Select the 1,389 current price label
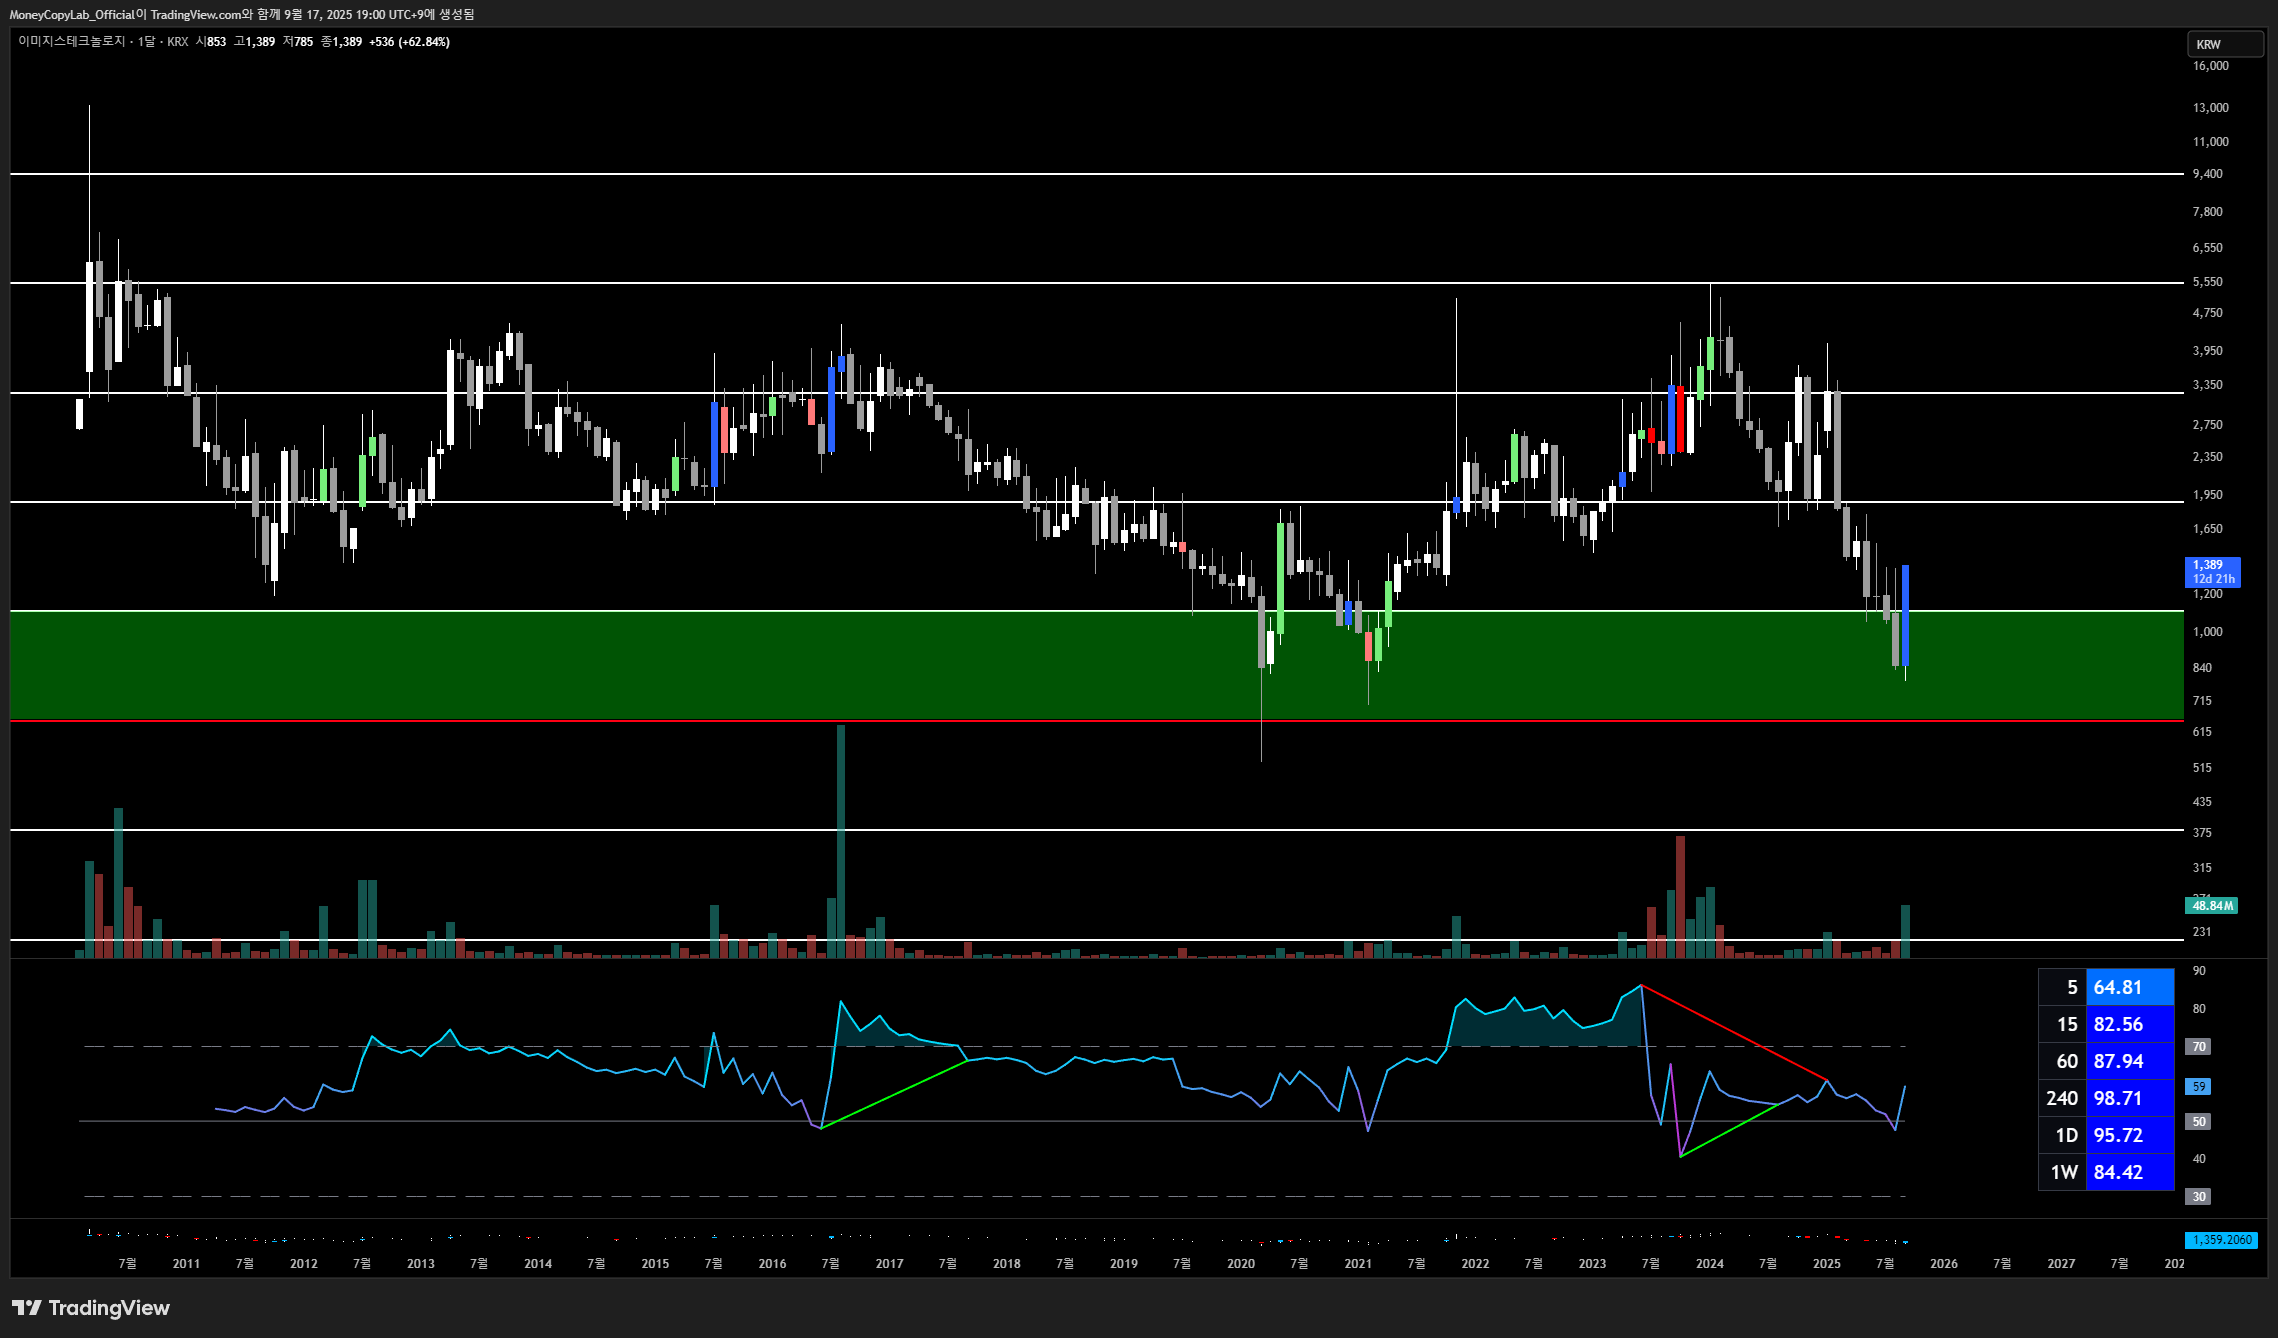The width and height of the screenshot is (2278, 1338). pyautogui.click(x=2212, y=572)
